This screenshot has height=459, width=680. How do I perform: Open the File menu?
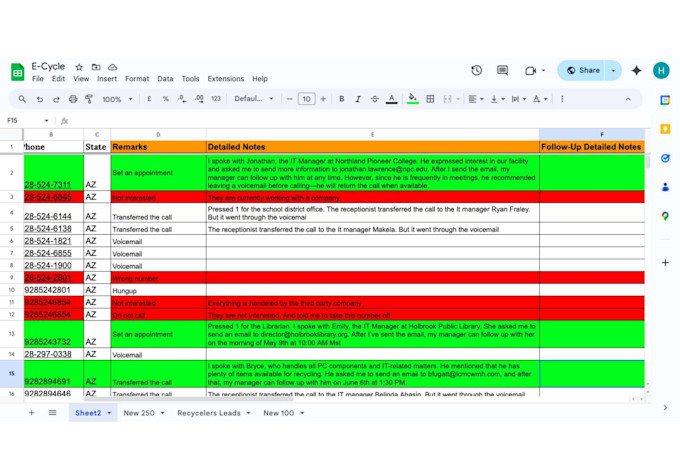[38, 79]
